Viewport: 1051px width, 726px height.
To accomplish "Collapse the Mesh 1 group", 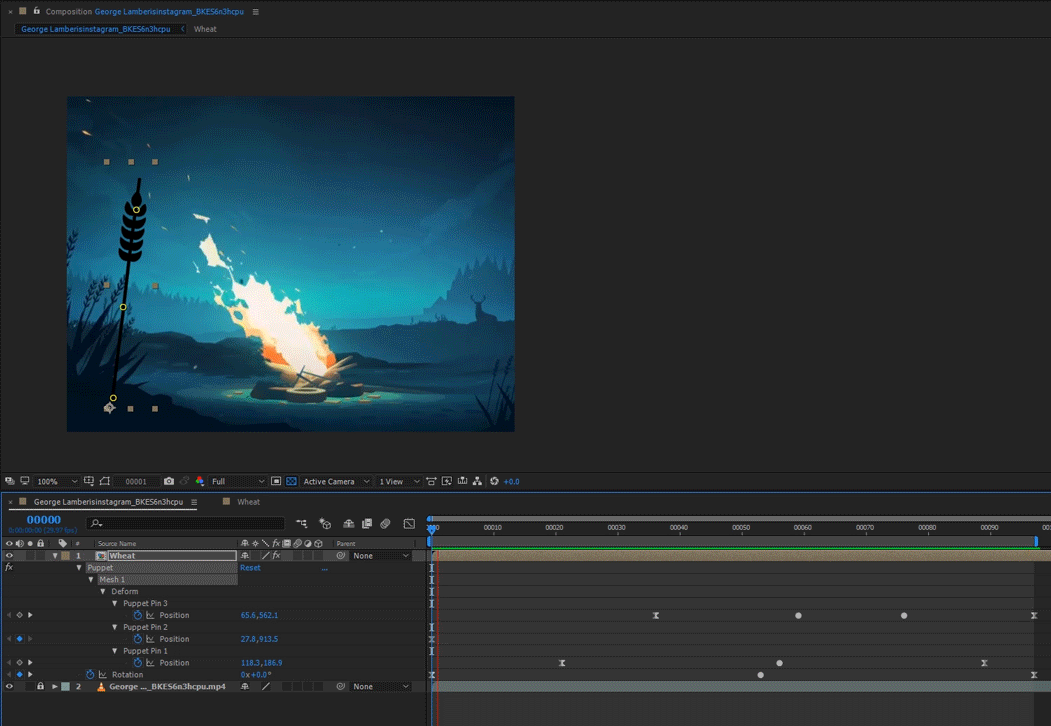I will pyautogui.click(x=91, y=580).
